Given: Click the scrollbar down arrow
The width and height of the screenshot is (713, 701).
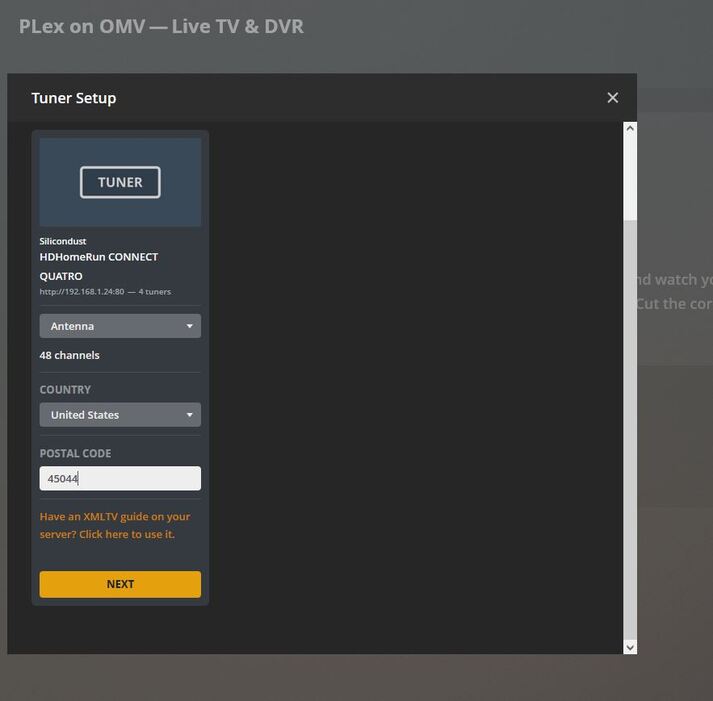Looking at the screenshot, I should click(630, 647).
